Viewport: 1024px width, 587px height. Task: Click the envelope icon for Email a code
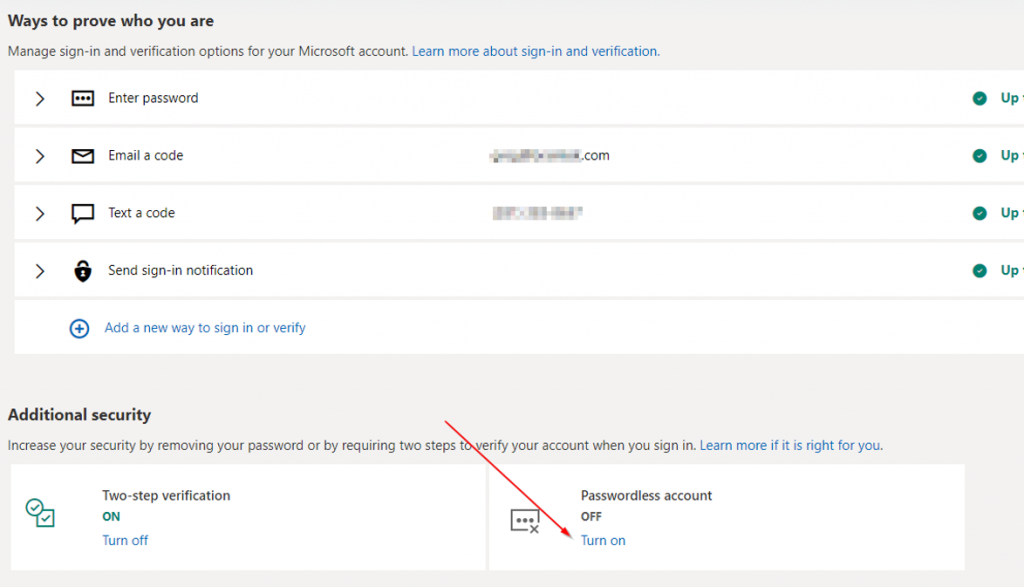click(x=82, y=156)
